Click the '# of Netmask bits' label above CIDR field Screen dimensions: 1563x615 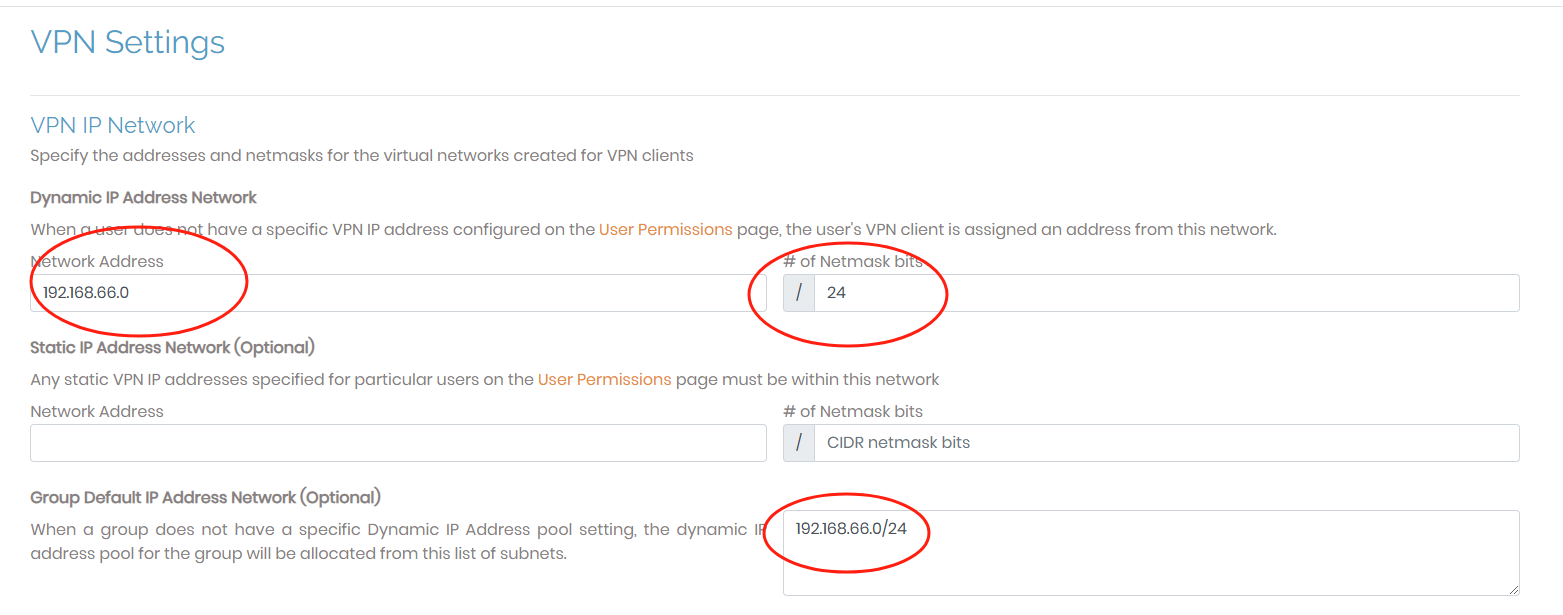[853, 411]
